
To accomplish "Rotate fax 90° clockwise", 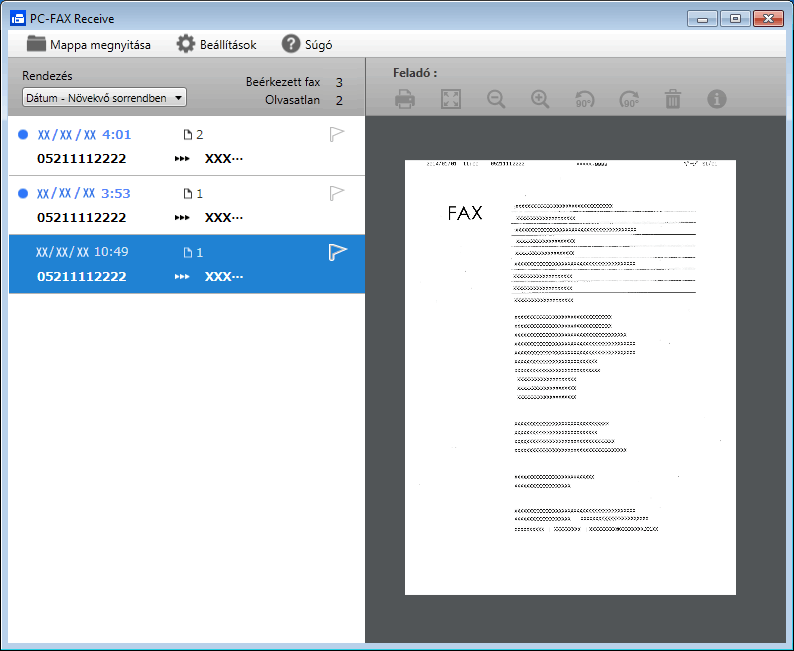I will click(x=629, y=100).
